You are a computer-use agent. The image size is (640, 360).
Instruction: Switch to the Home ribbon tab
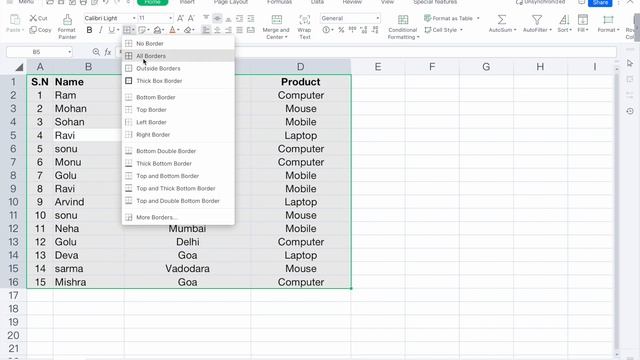click(153, 2)
